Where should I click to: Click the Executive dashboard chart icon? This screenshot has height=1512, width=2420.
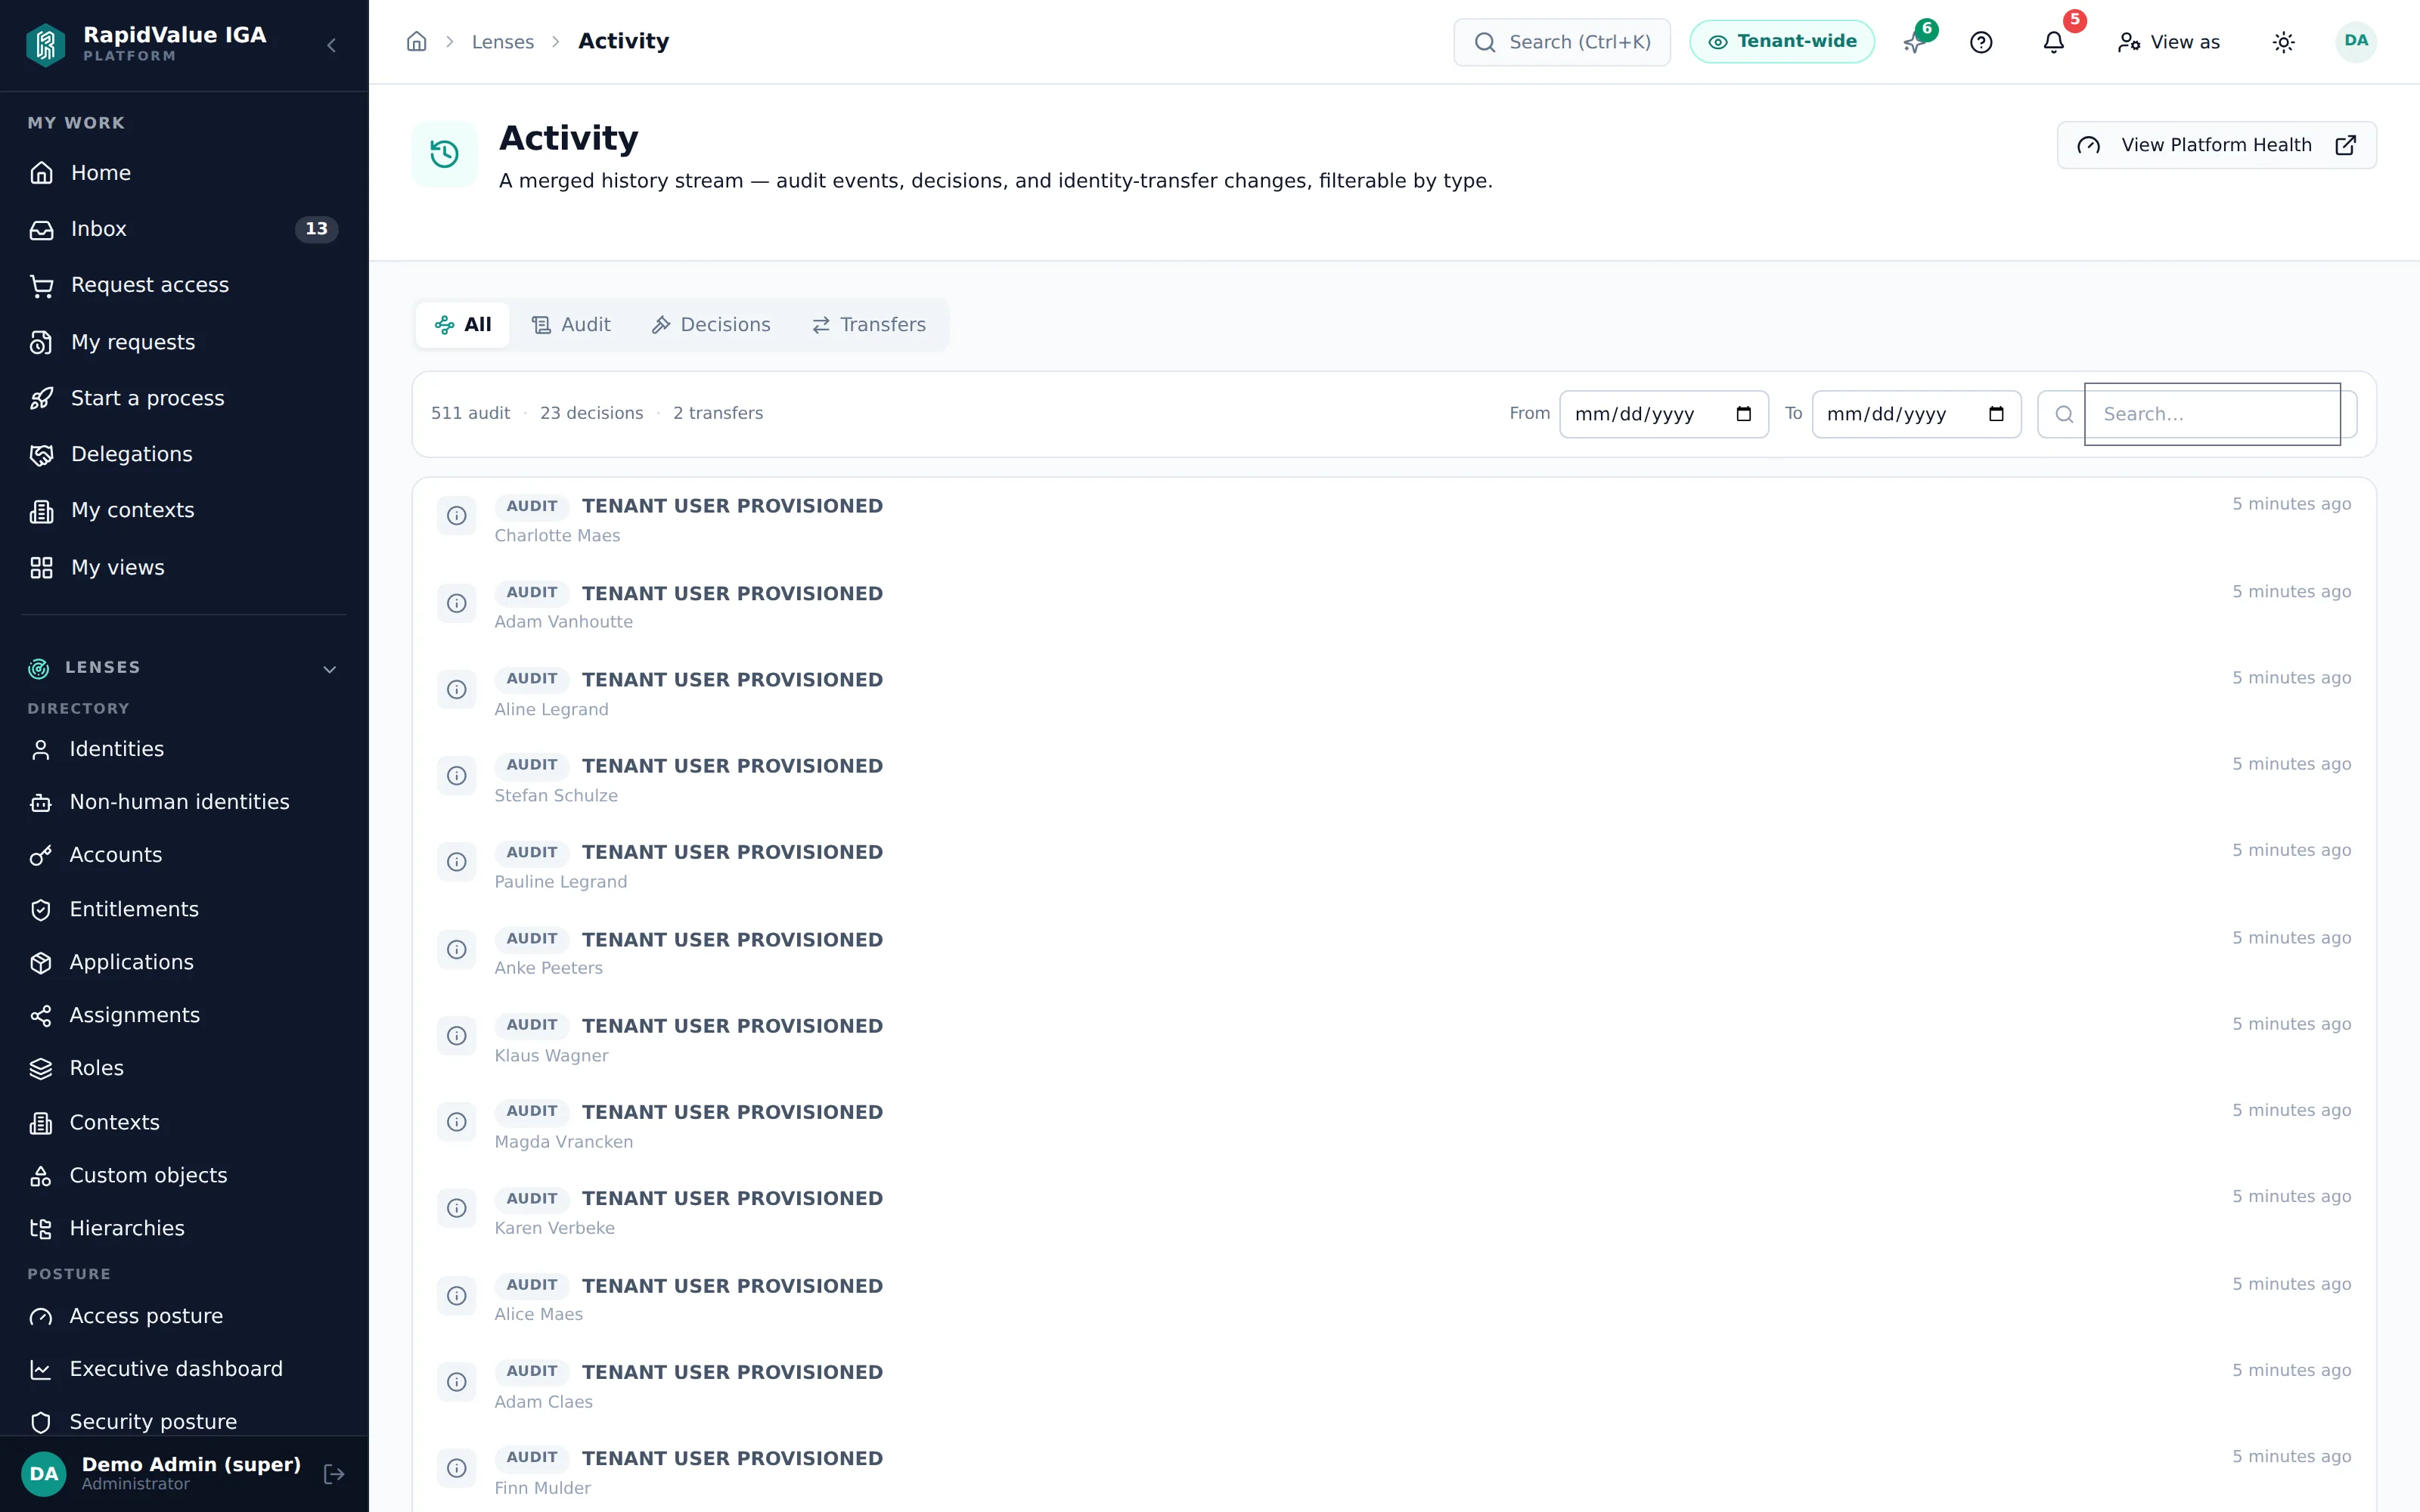pos(41,1370)
